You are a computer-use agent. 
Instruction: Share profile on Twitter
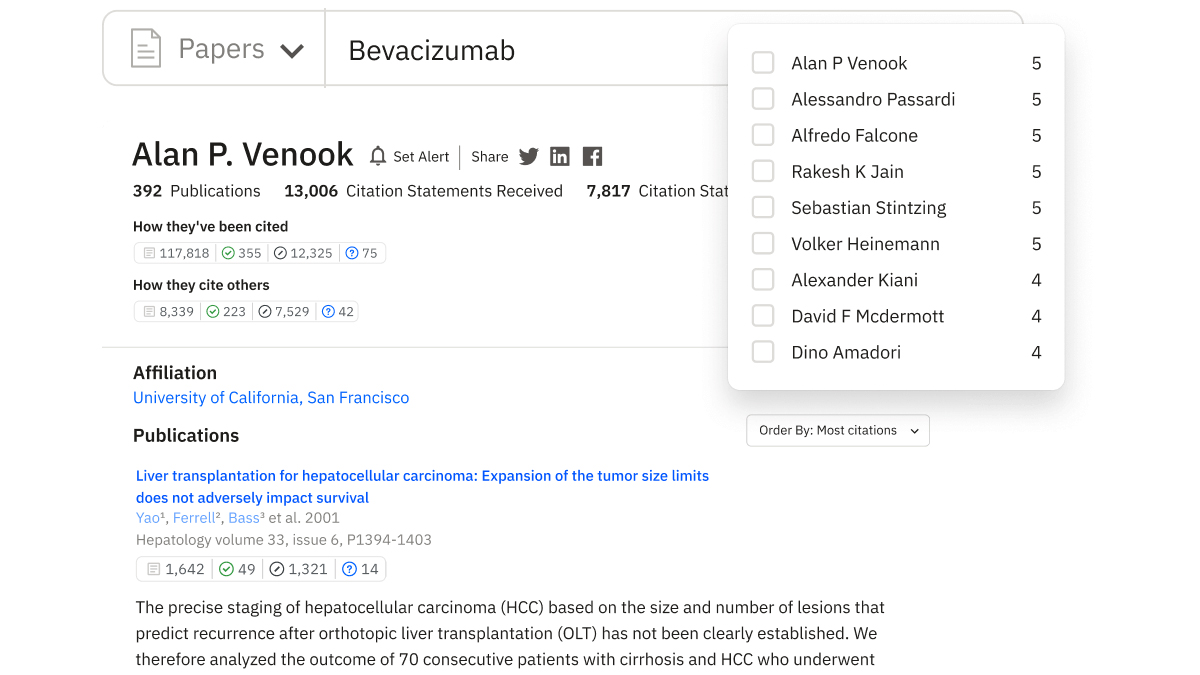point(529,156)
